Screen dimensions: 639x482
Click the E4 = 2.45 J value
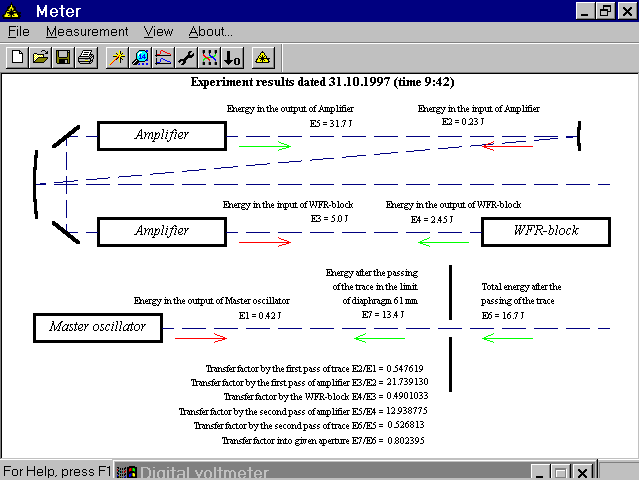pyautogui.click(x=432, y=220)
